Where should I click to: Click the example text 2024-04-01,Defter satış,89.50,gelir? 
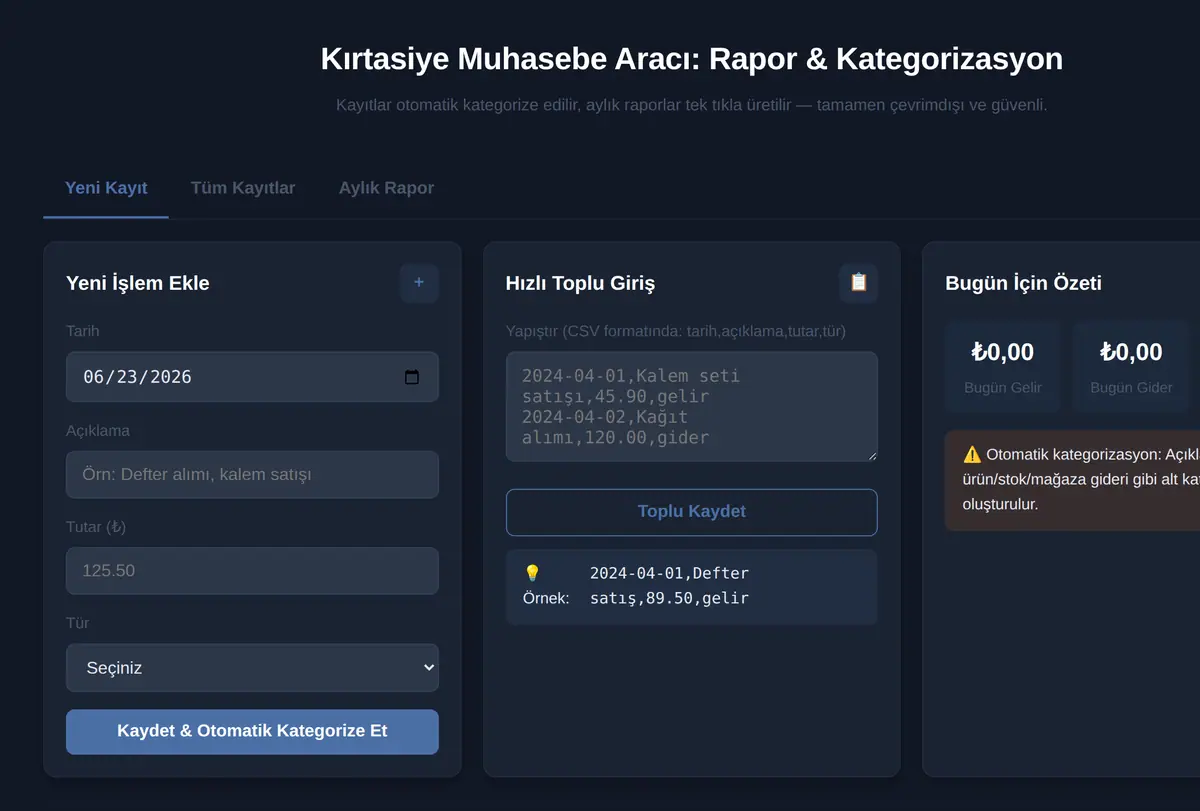(x=670, y=586)
